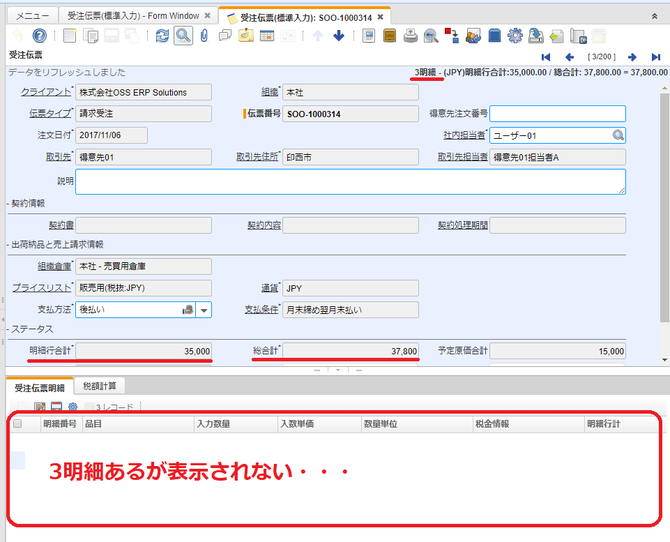Click the CSV import icon beside File Import
This screenshot has width=670, height=542.
pyautogui.click(x=578, y=36)
